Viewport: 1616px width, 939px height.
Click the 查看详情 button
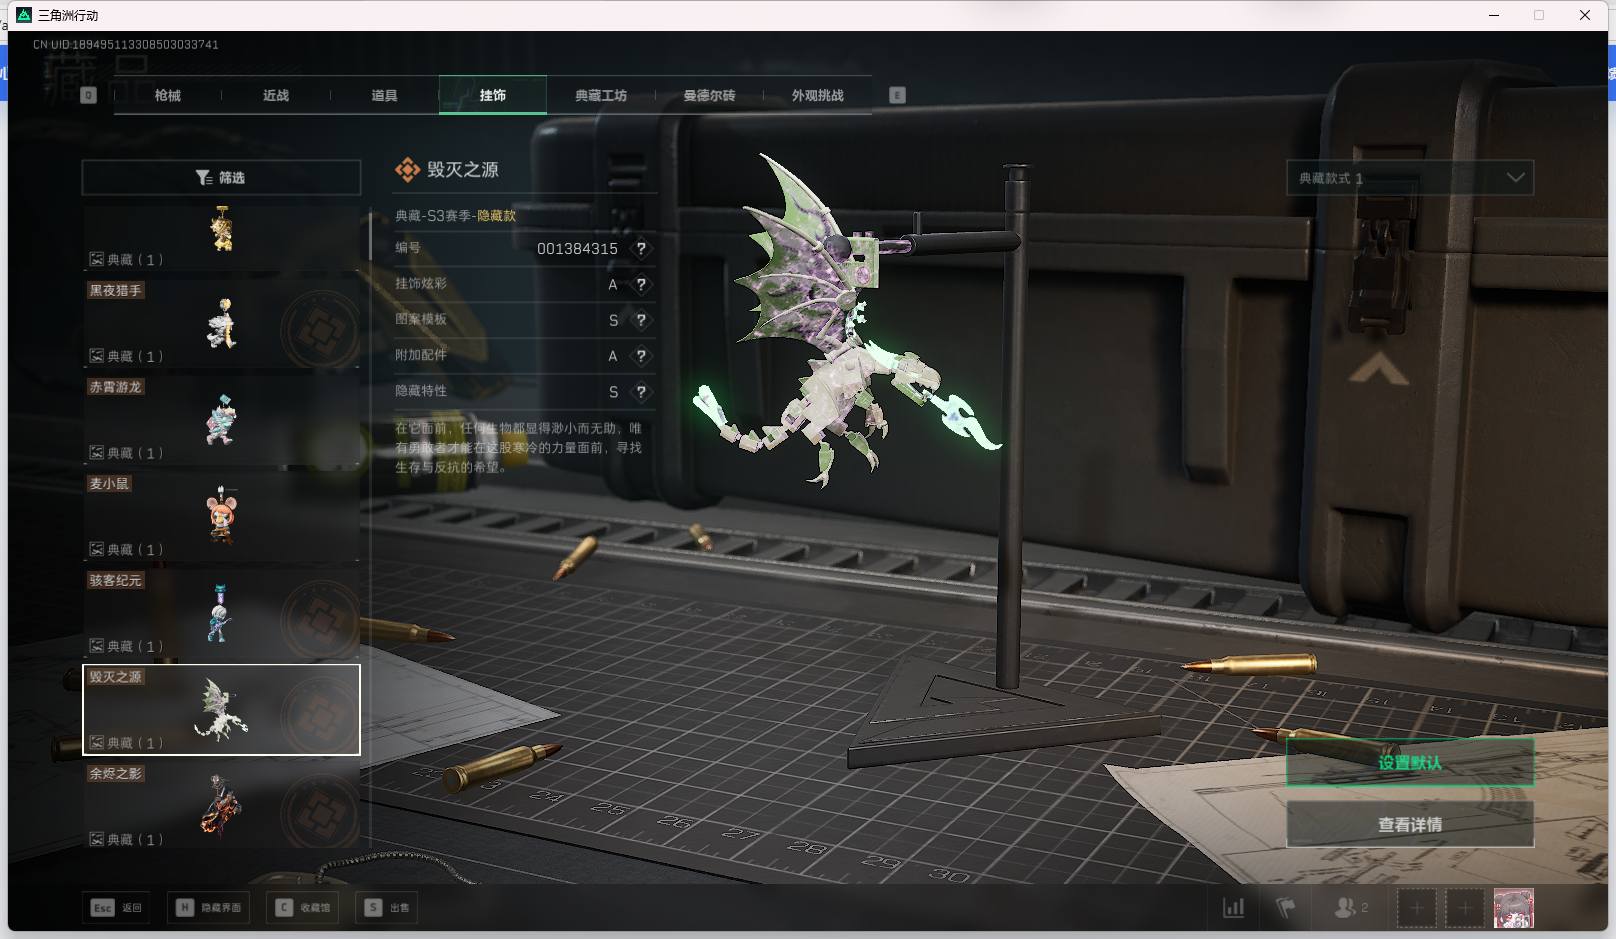(1410, 824)
